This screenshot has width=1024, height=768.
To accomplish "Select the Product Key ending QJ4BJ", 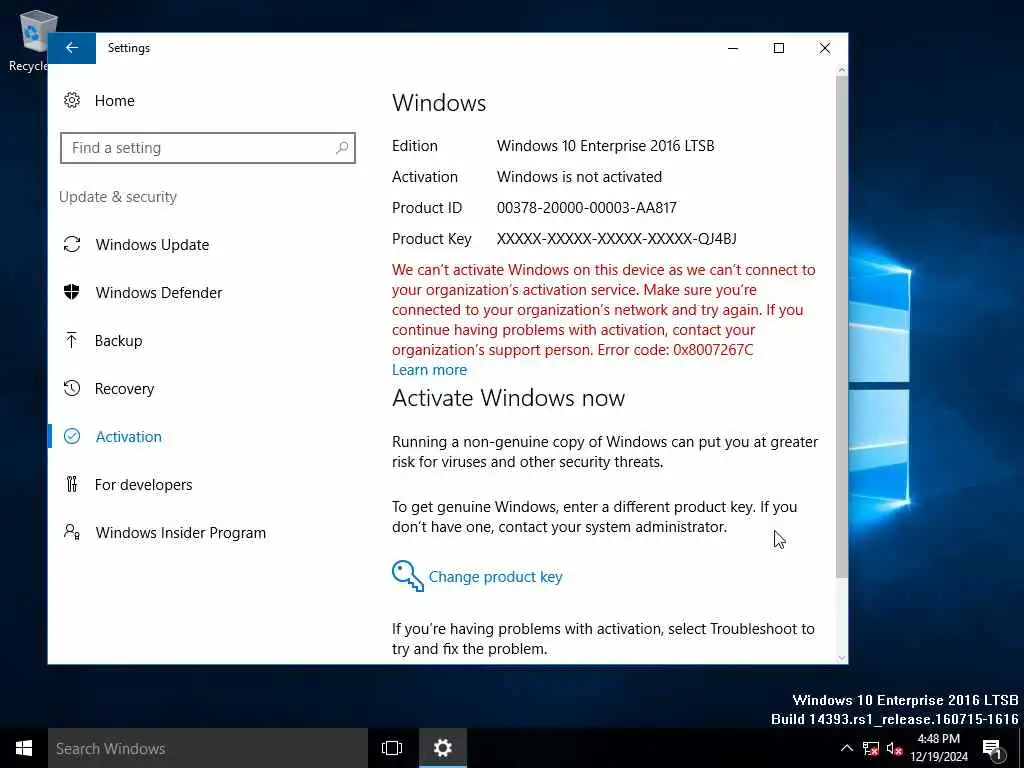I will pyautogui.click(x=616, y=238).
